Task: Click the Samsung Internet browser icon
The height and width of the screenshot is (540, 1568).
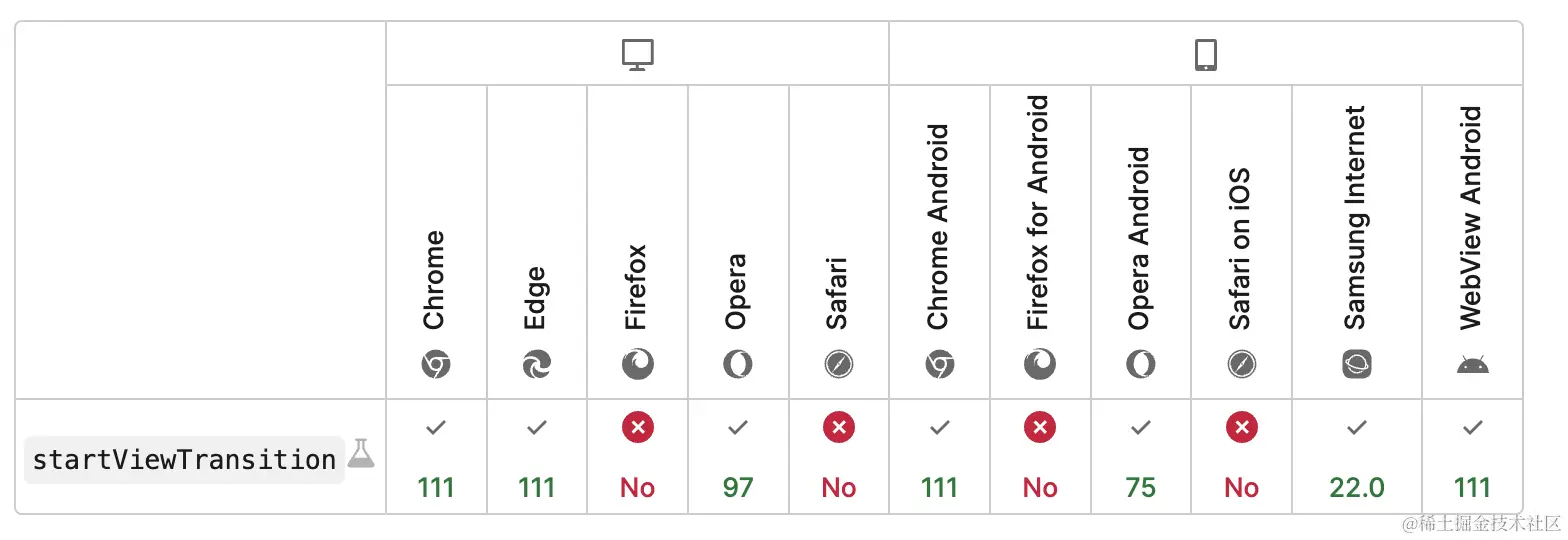Action: pyautogui.click(x=1357, y=365)
